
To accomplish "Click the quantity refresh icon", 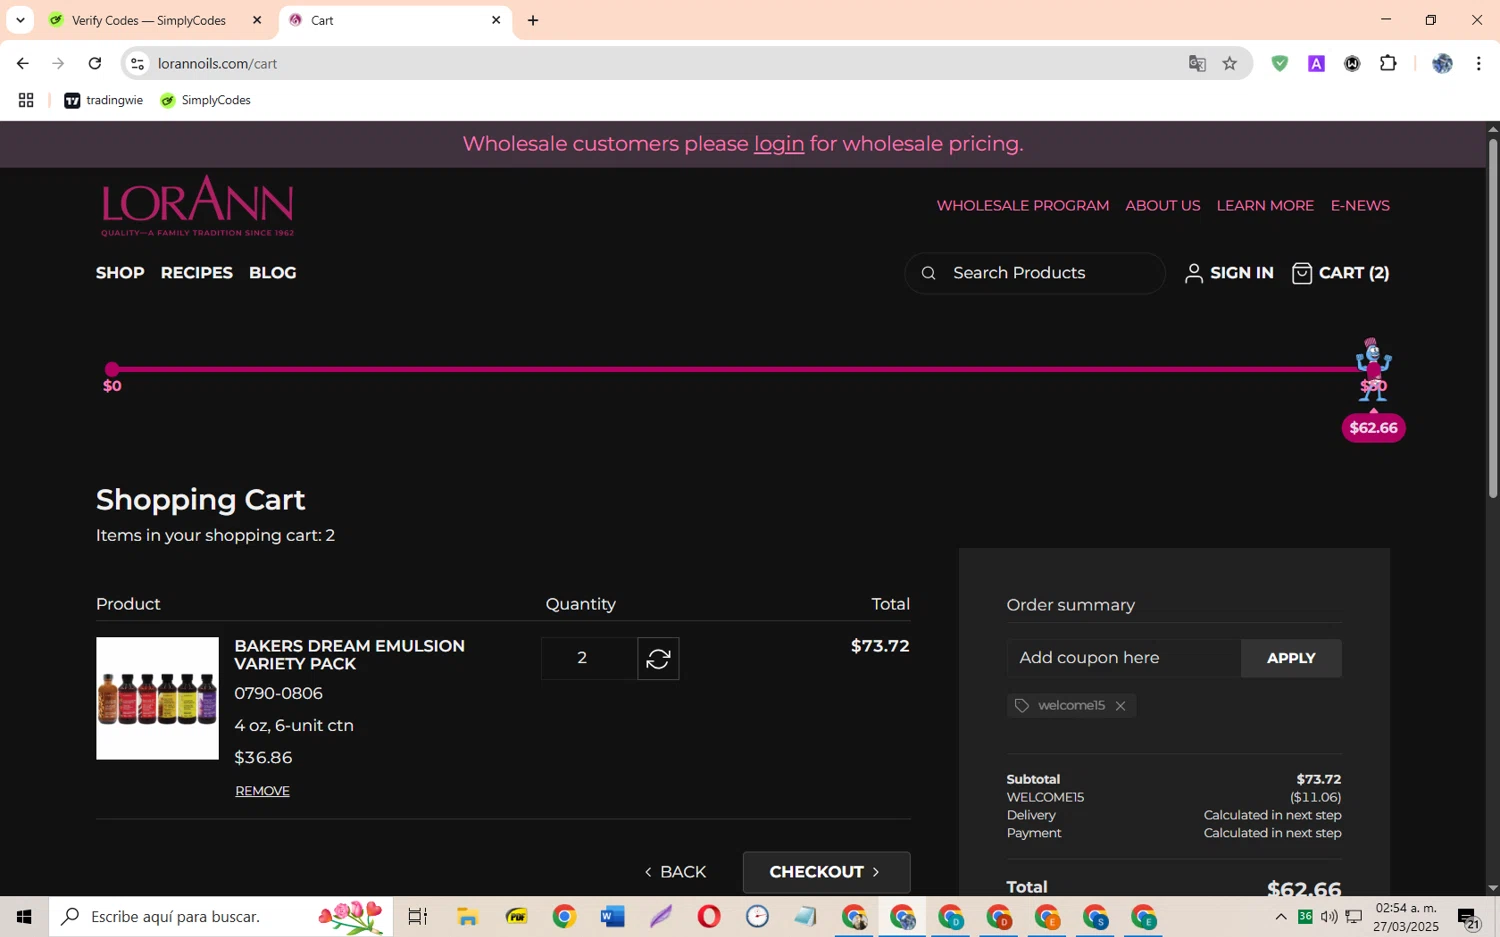I will pyautogui.click(x=658, y=658).
